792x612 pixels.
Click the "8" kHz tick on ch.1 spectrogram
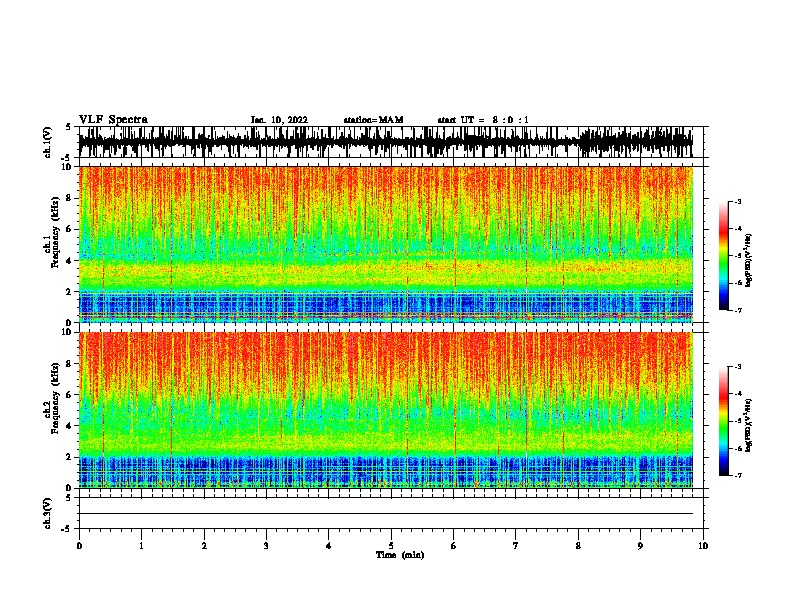pos(70,198)
